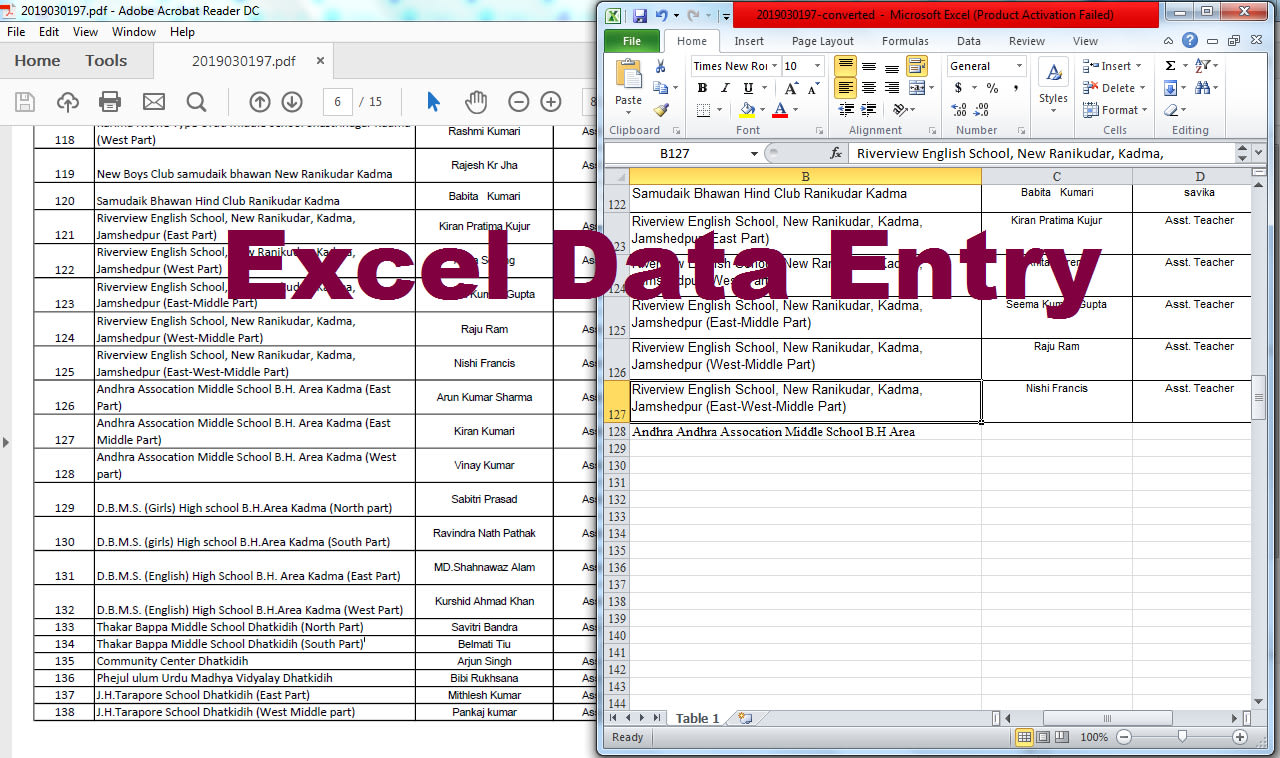Screen dimensions: 1280x758
Task: Select the Hand tool in Acrobat
Action: click(x=476, y=101)
